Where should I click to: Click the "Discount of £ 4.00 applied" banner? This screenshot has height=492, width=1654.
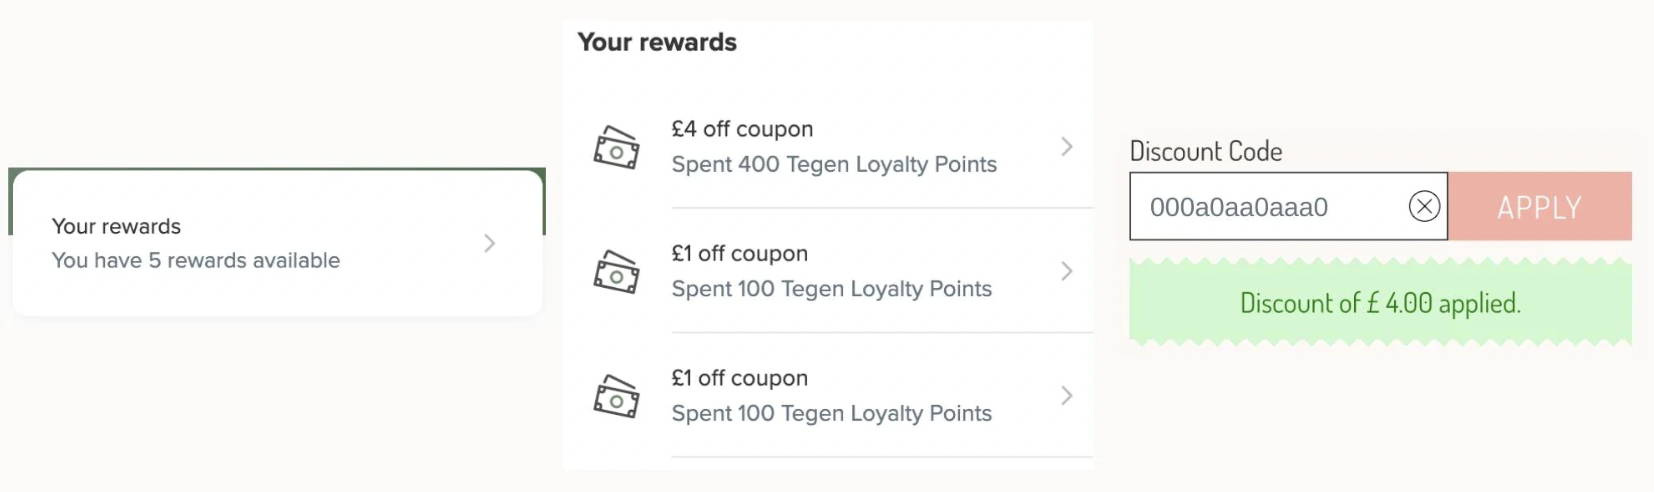1380,303
